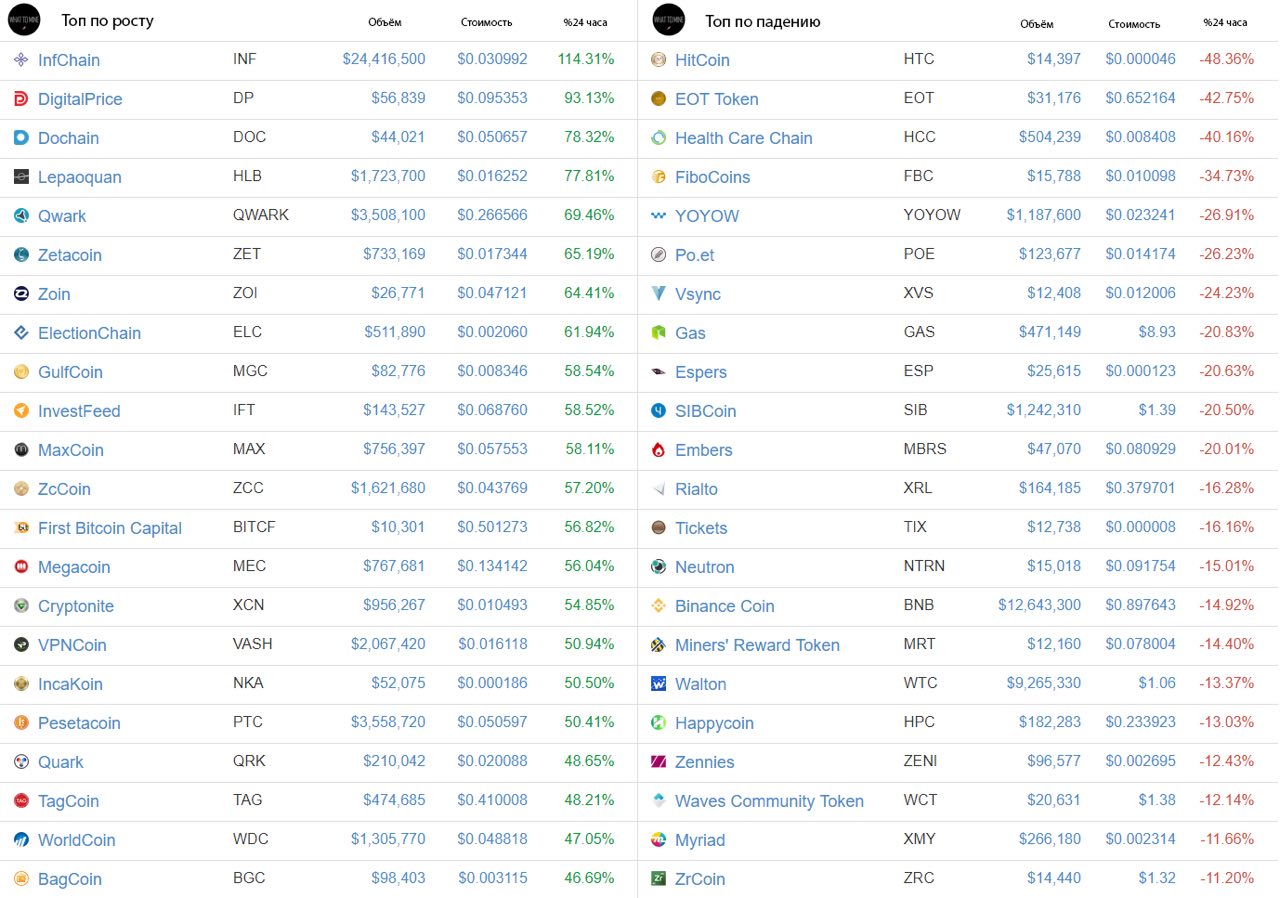Click the YOYOW ticker symbol

click(x=932, y=215)
